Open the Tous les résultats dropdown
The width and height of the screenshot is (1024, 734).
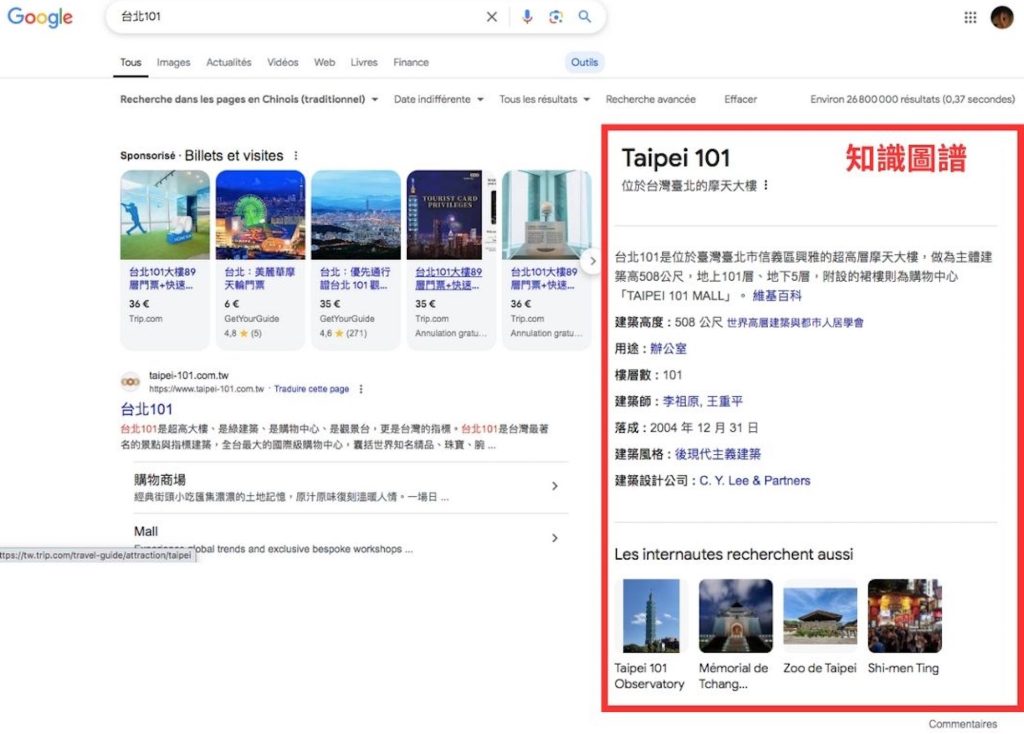tap(545, 99)
